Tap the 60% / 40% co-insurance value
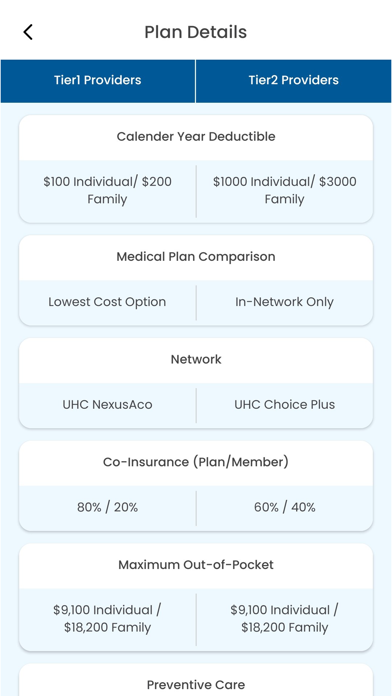The image size is (392, 696). (x=285, y=507)
